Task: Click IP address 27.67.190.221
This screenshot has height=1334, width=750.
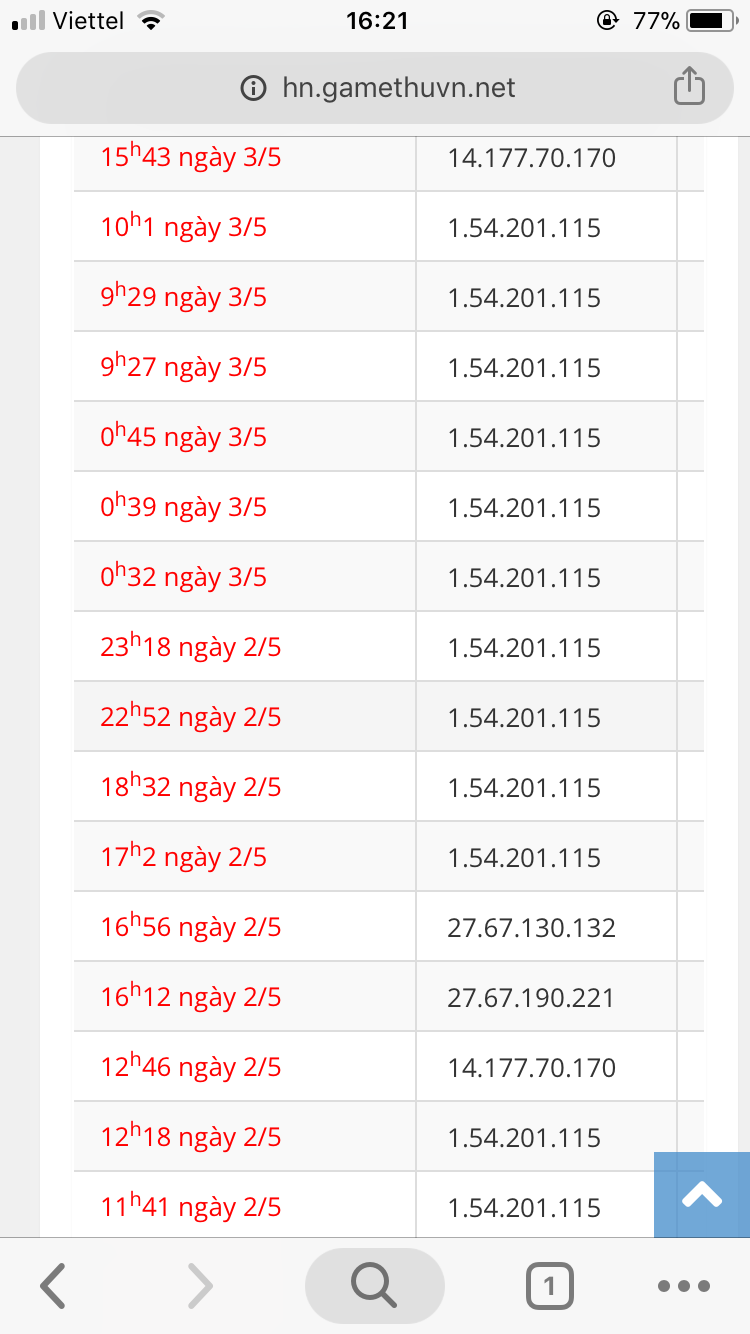Action: tap(531, 998)
